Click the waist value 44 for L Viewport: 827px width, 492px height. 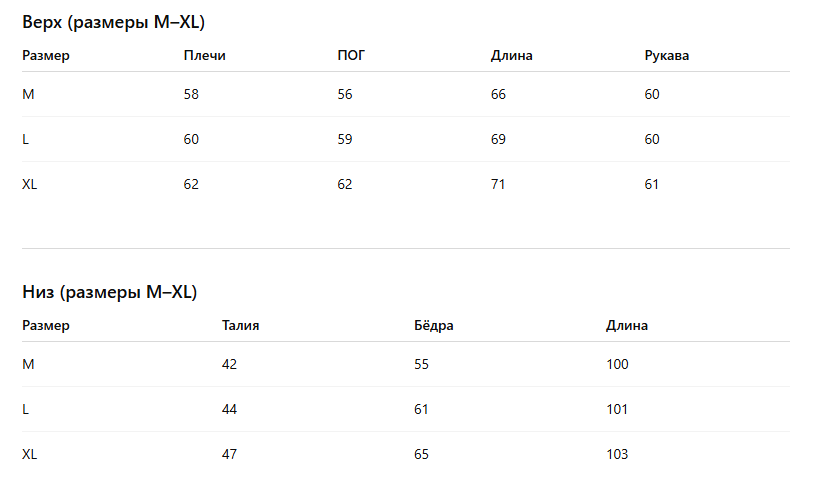point(229,409)
